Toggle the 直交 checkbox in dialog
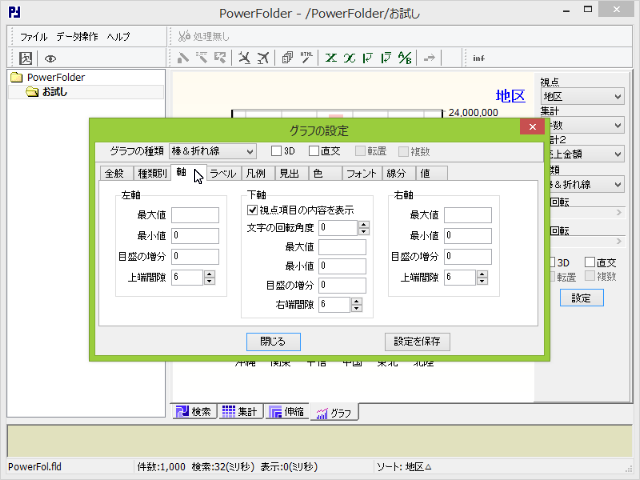This screenshot has height=480, width=640. (x=314, y=151)
